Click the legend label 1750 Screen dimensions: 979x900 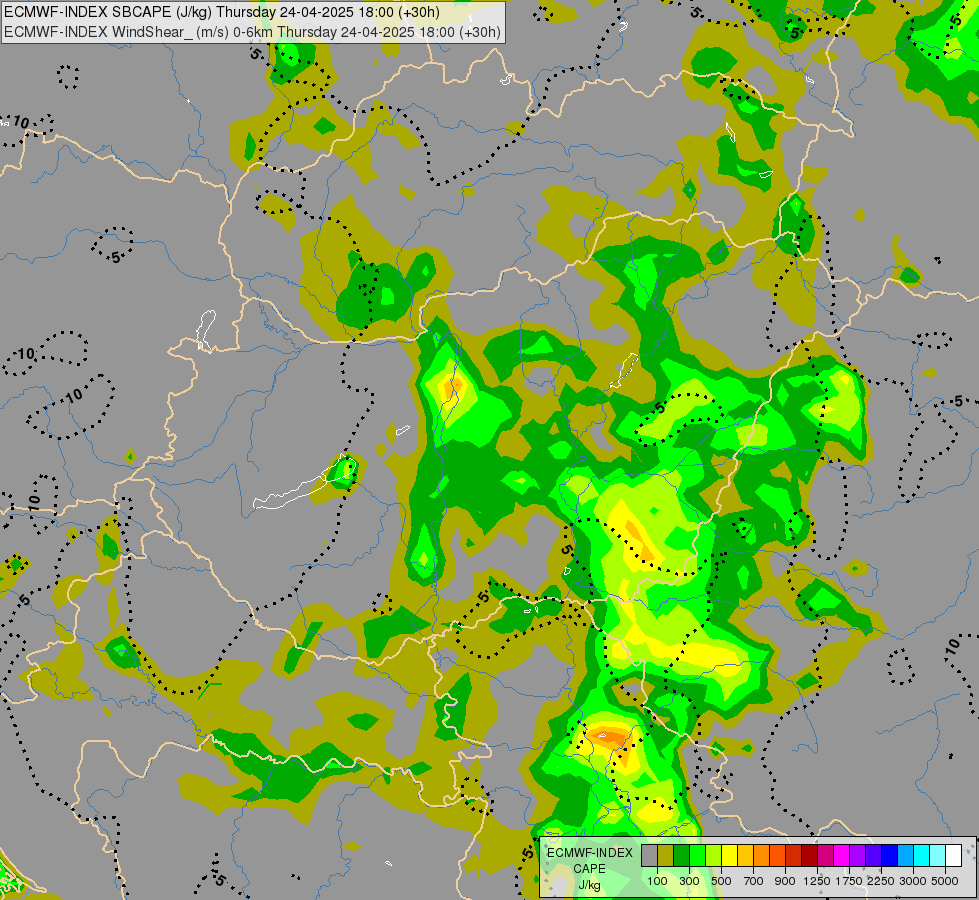(849, 881)
